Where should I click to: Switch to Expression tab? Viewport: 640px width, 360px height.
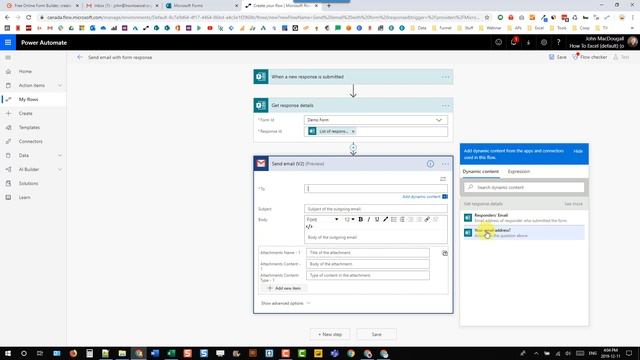click(x=519, y=171)
